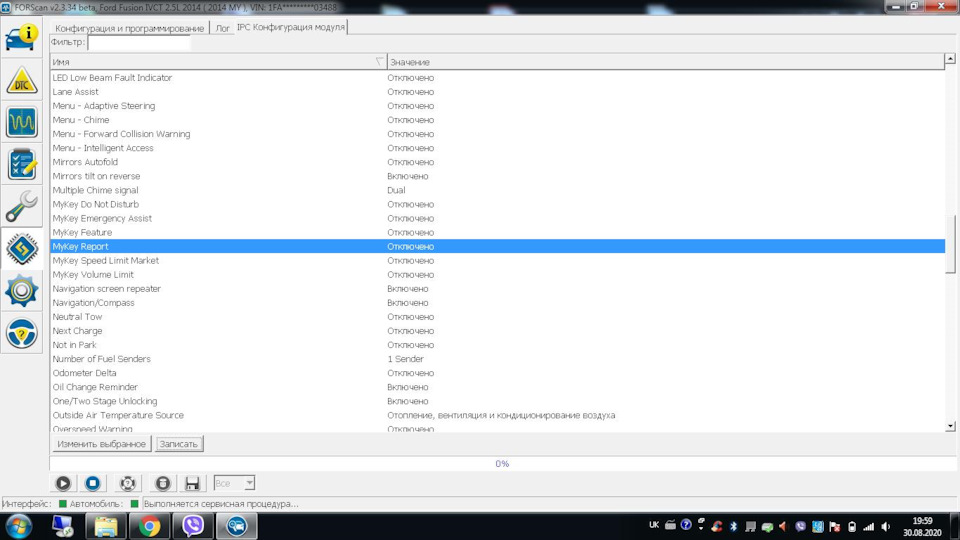This screenshot has width=960, height=540.
Task: Open Chrome from the taskbar
Action: 149,526
